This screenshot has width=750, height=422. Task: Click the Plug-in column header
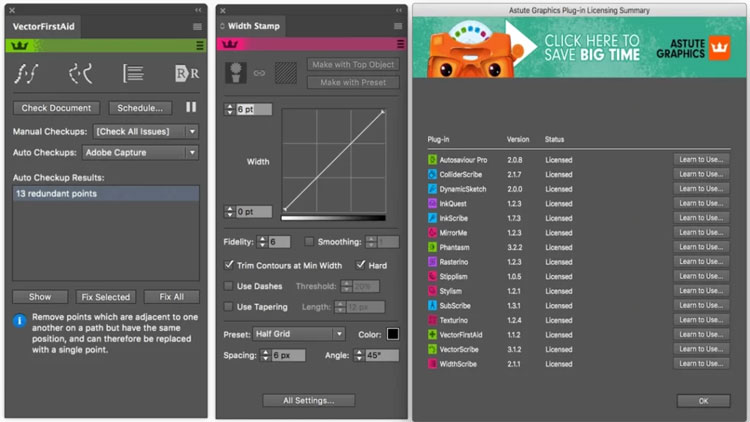pos(438,139)
